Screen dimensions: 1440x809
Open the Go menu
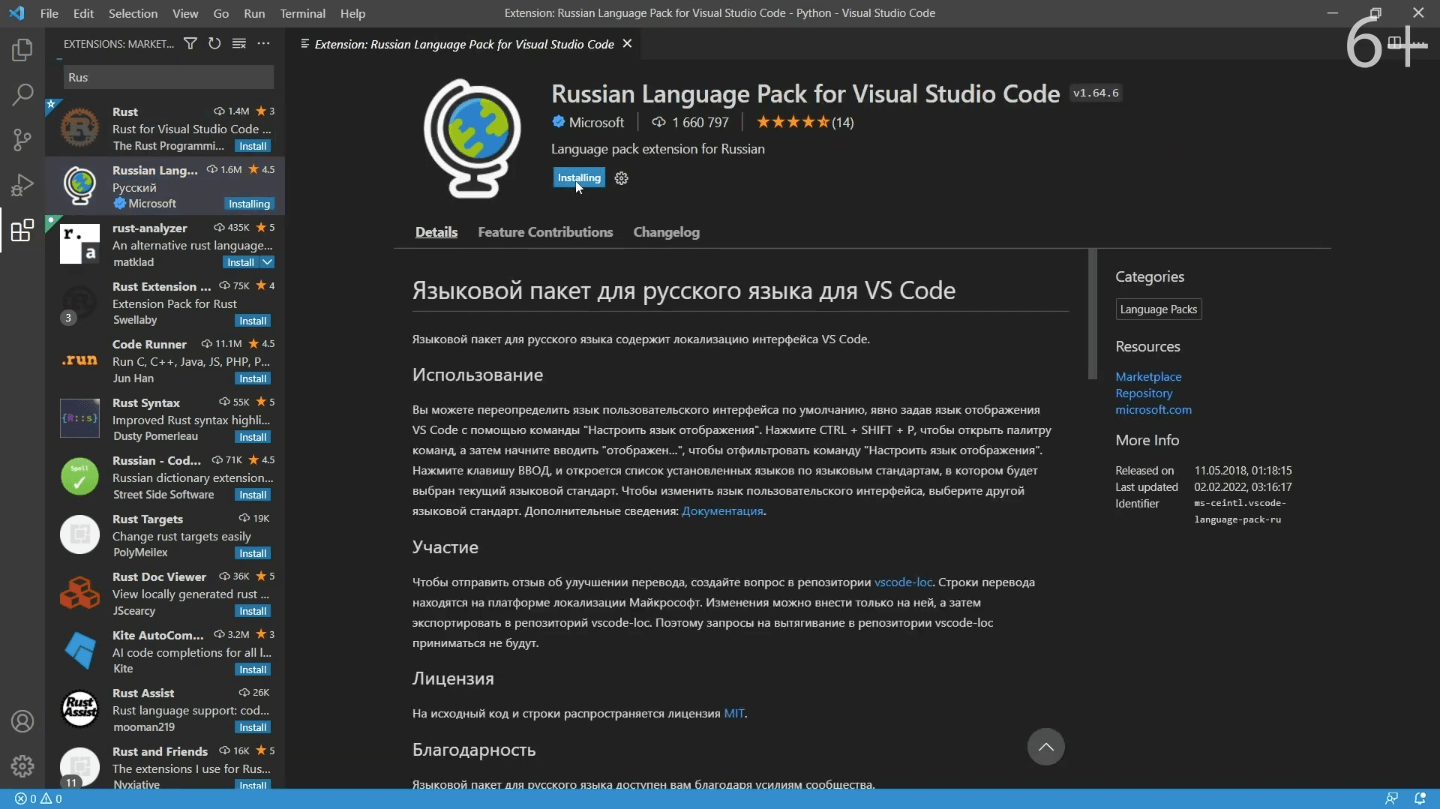tap(221, 13)
